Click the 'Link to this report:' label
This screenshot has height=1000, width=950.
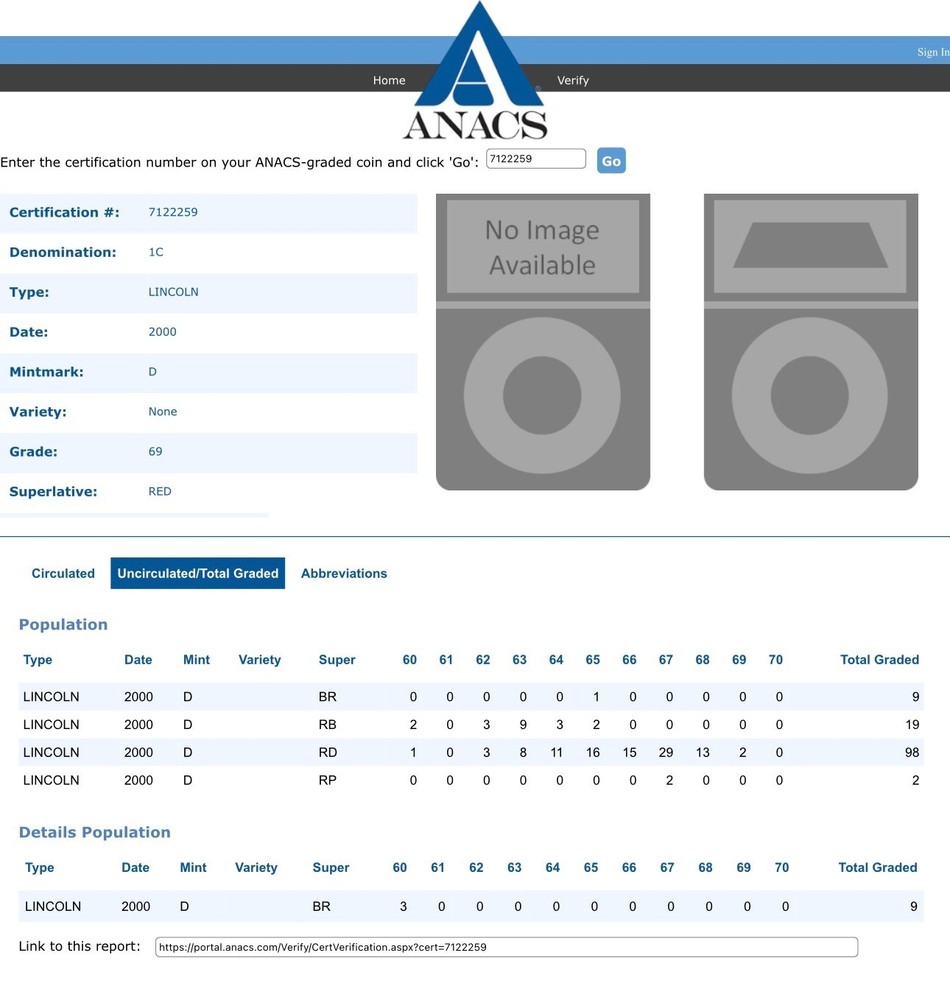click(x=79, y=946)
